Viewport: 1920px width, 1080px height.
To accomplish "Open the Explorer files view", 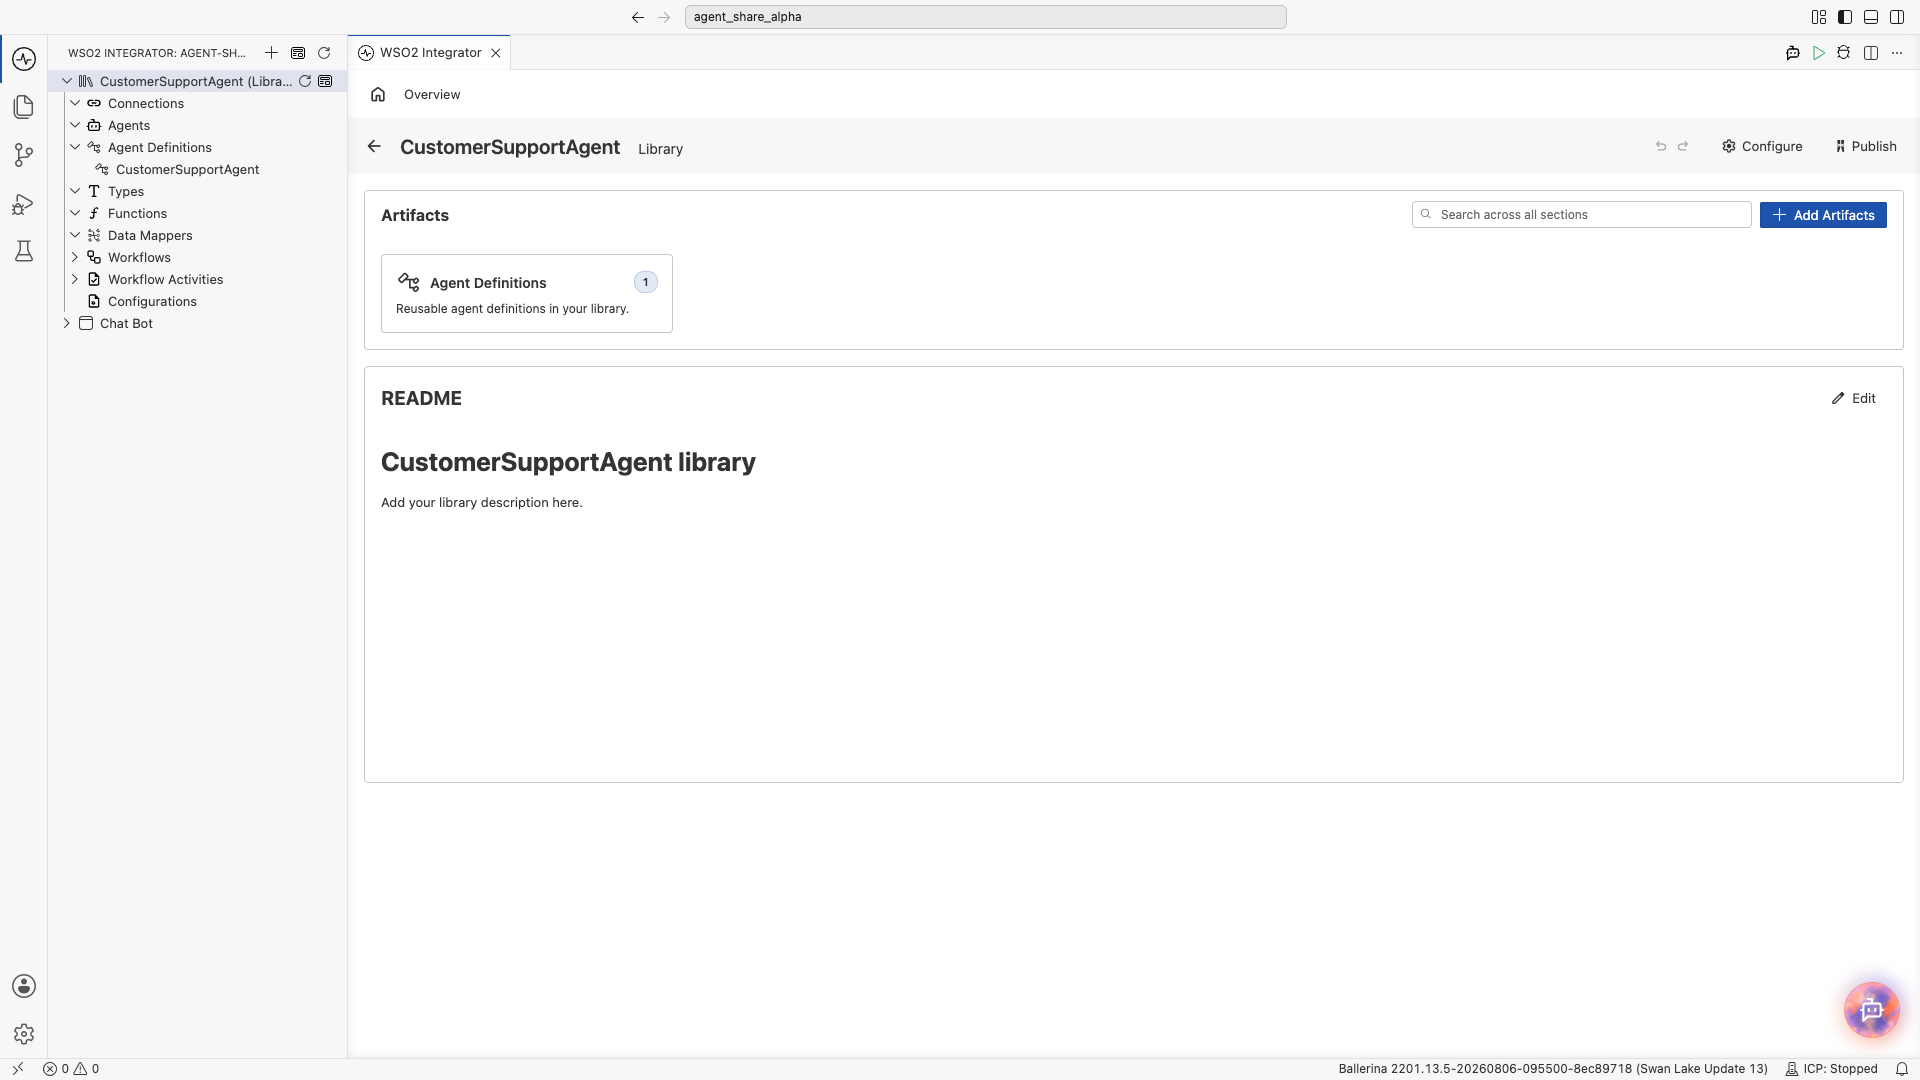I will (24, 106).
